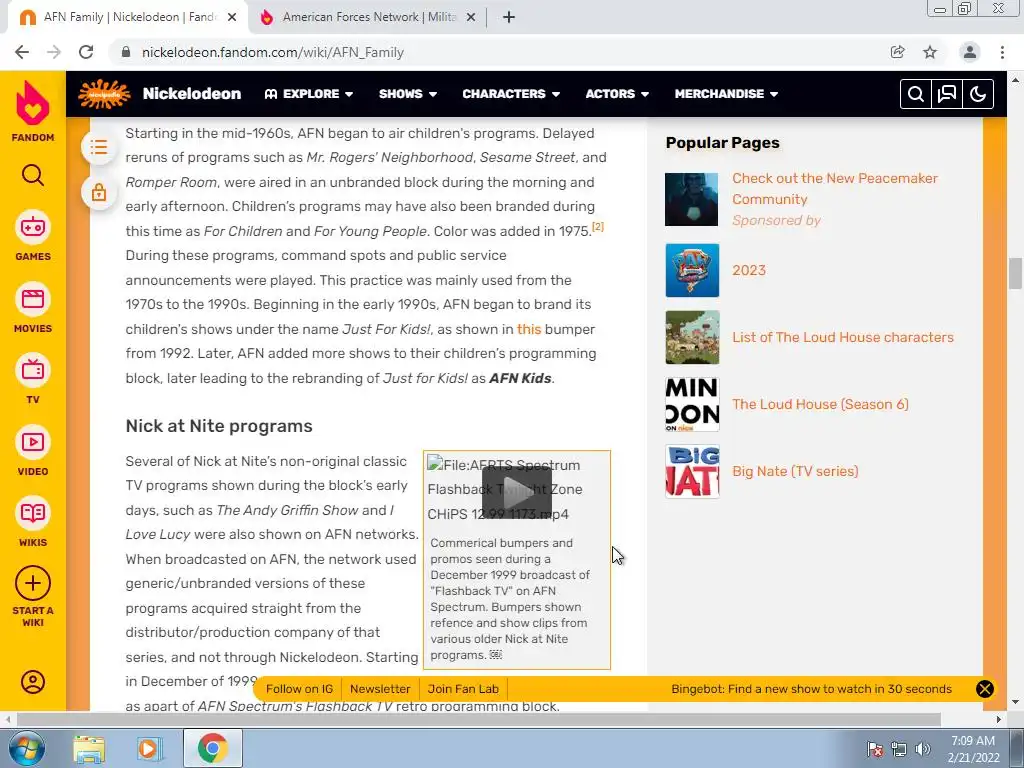Click the Chrome taskbar icon
1024x768 pixels.
(212, 748)
